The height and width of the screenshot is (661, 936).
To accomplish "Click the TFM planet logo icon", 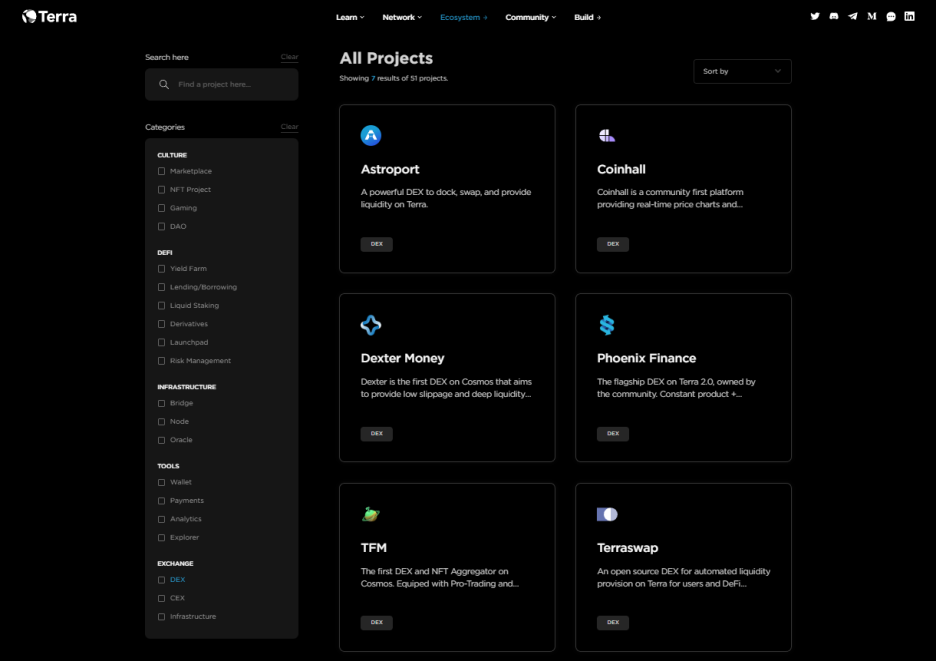I will coord(371,514).
